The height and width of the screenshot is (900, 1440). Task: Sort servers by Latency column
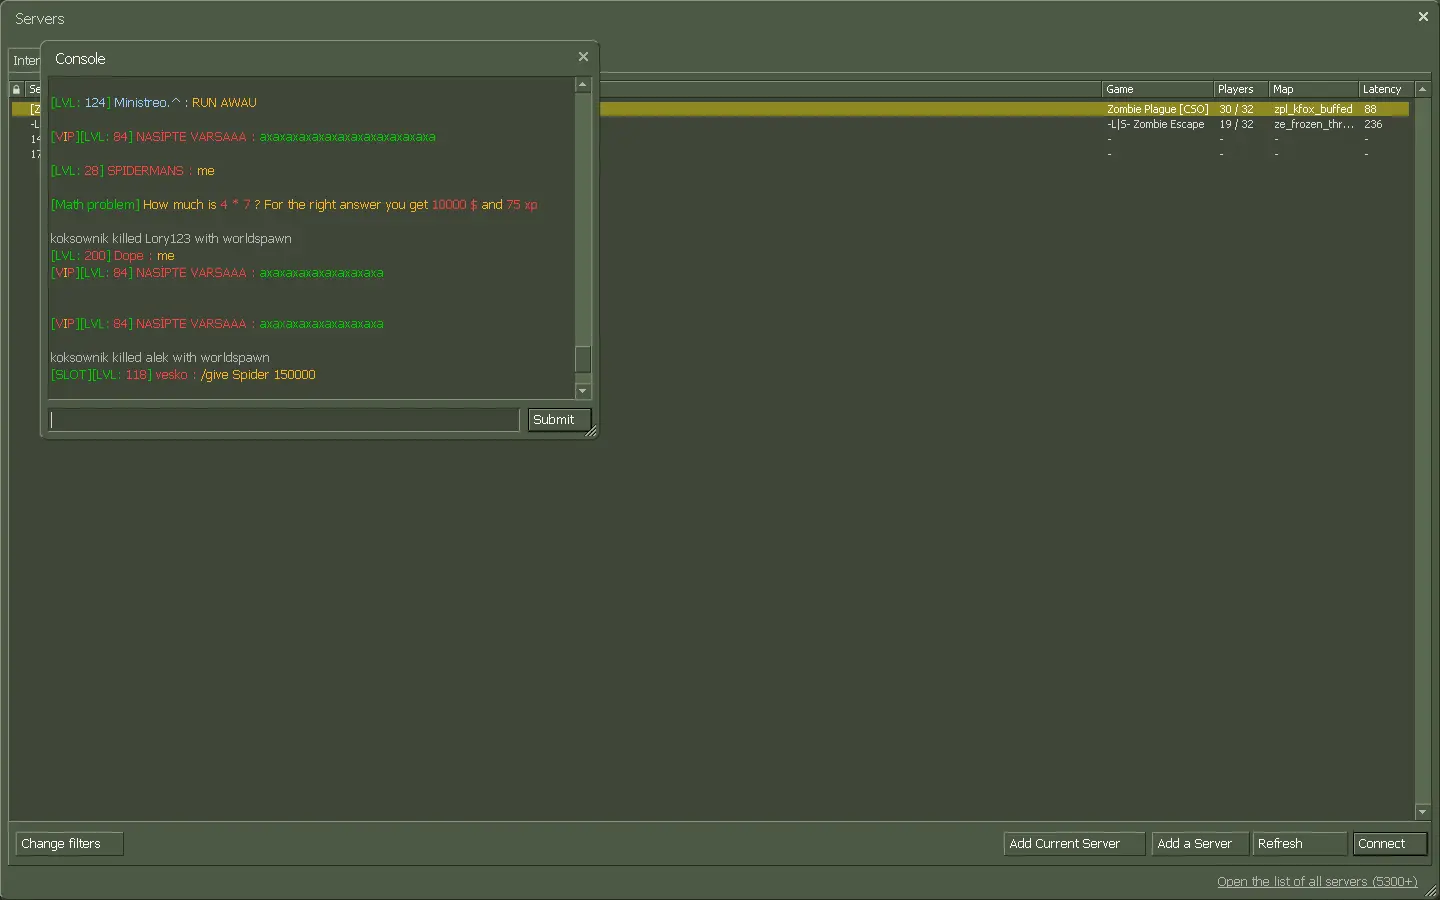pyautogui.click(x=1386, y=89)
